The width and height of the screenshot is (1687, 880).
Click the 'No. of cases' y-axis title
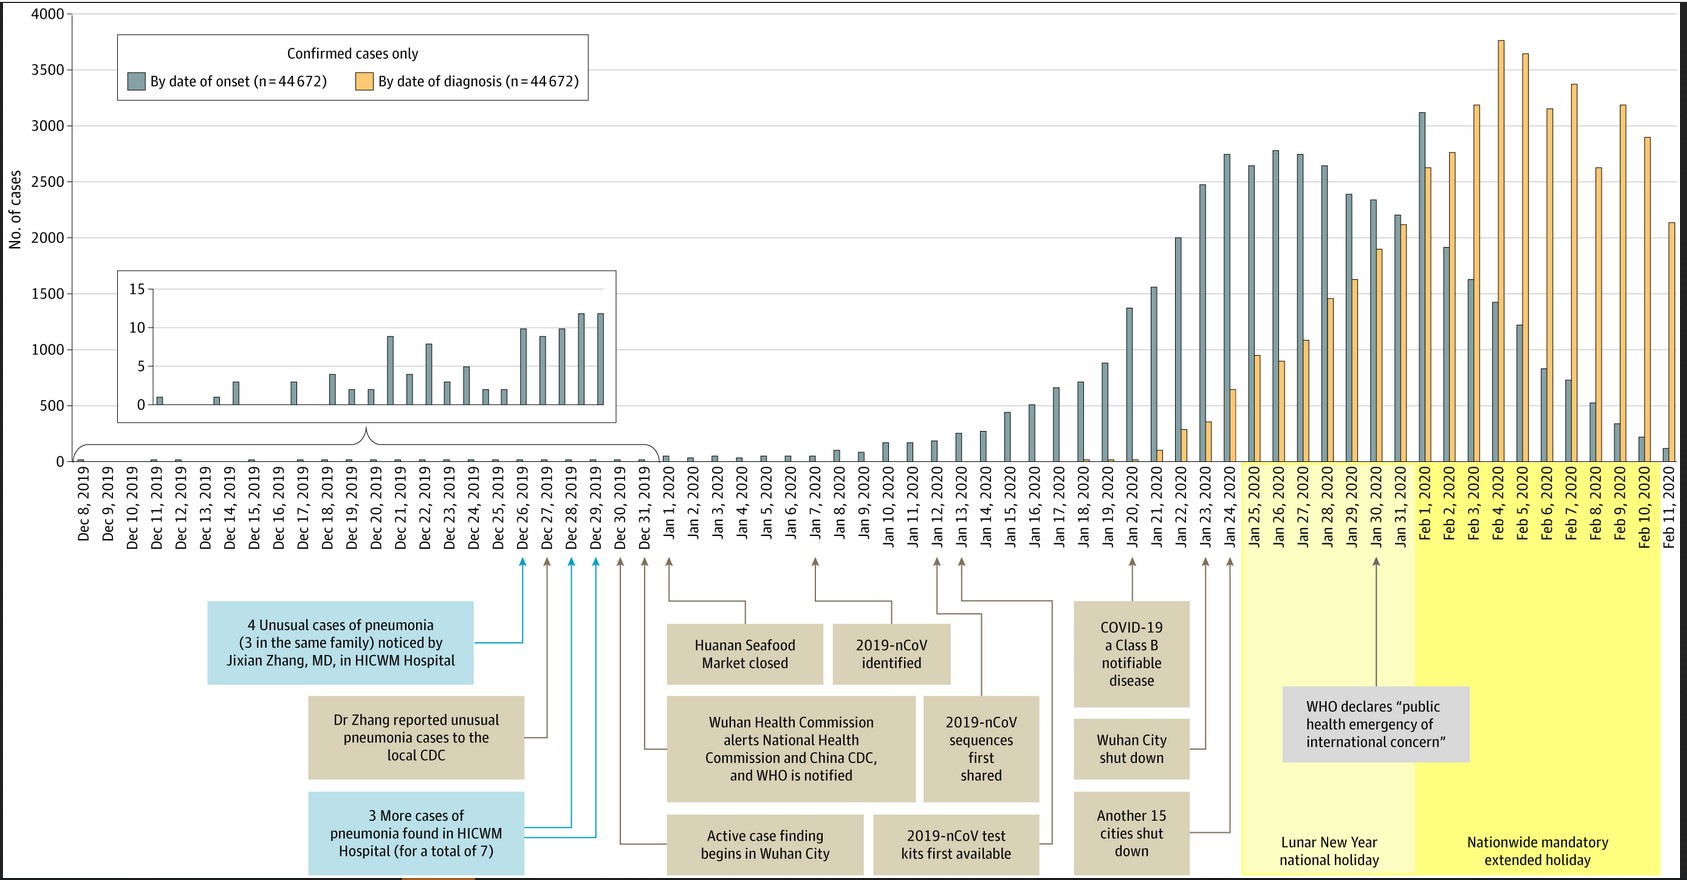click(x=15, y=210)
